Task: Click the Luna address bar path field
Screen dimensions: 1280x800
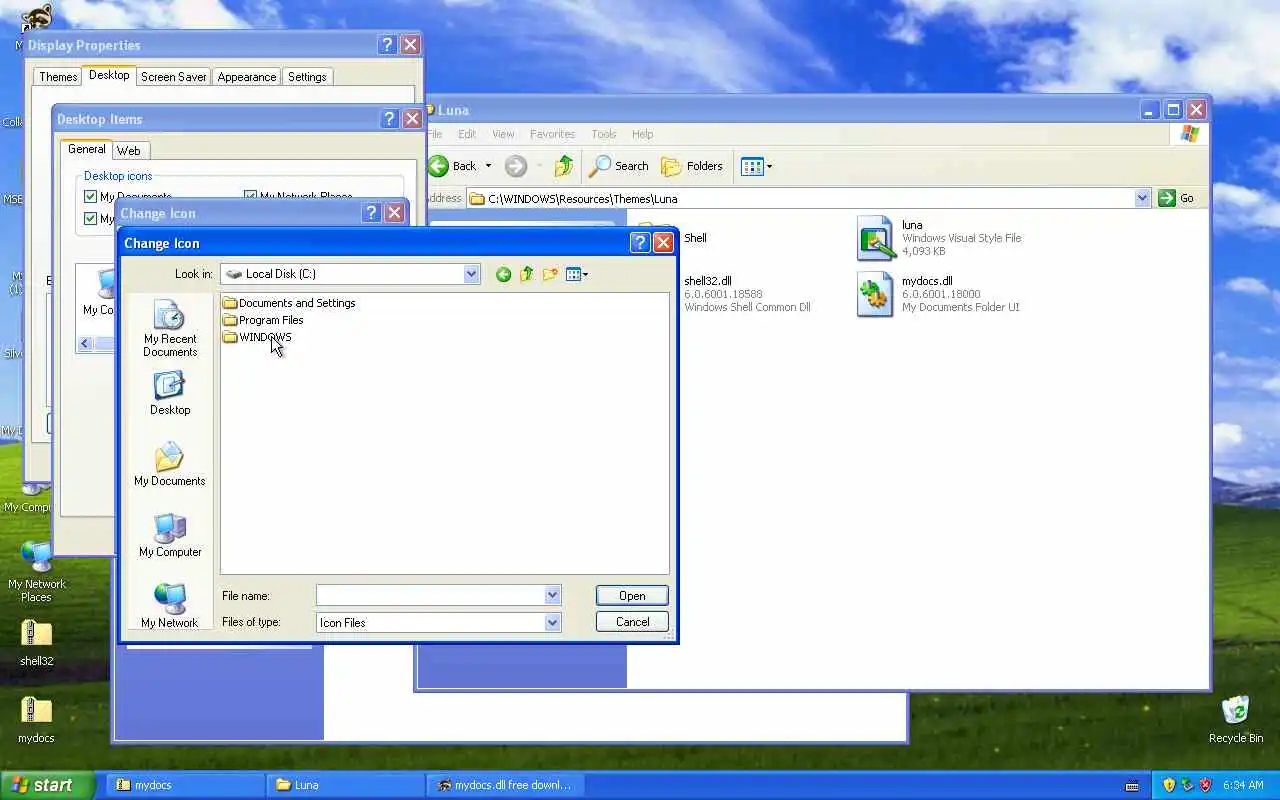Action: (x=800, y=198)
